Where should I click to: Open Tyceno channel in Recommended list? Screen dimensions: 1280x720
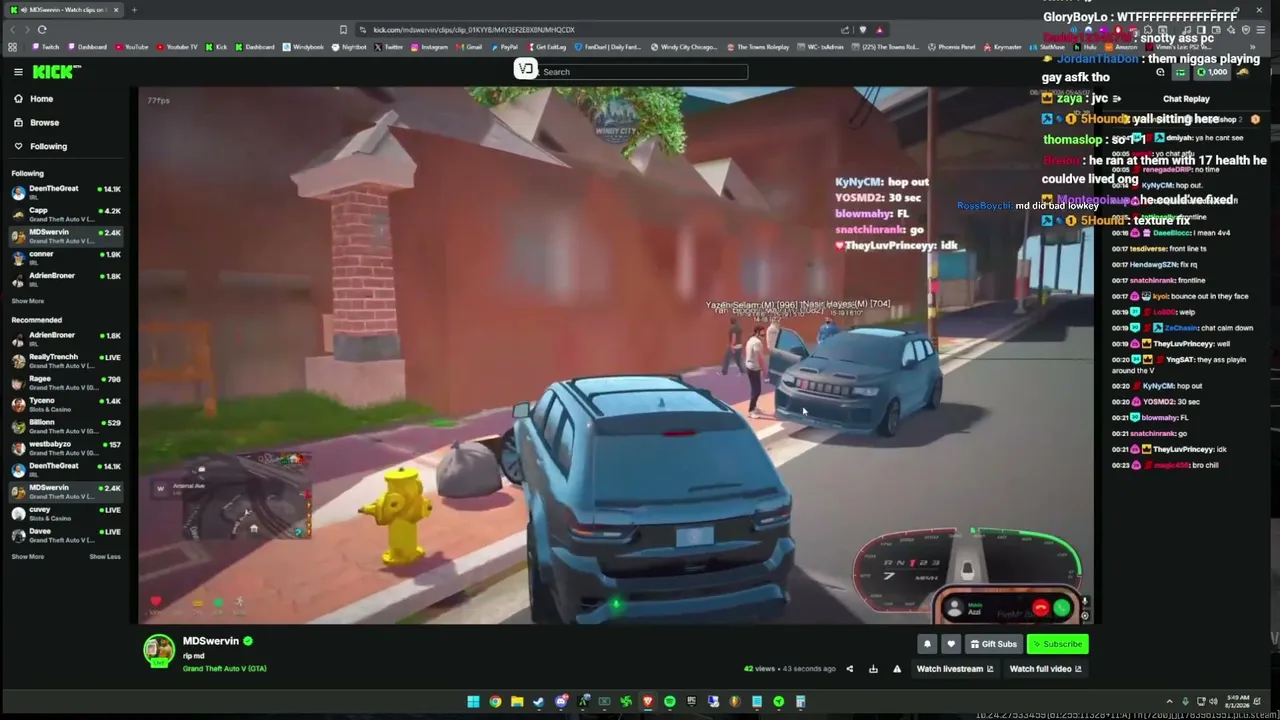point(66,405)
